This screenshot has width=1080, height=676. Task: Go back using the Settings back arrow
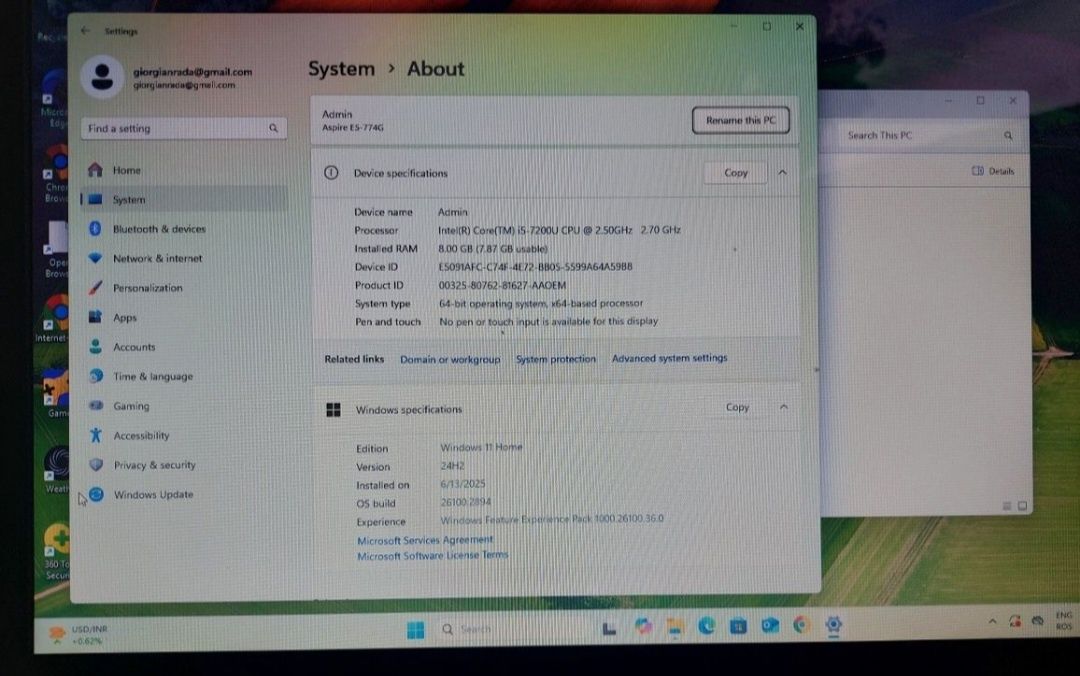point(85,30)
